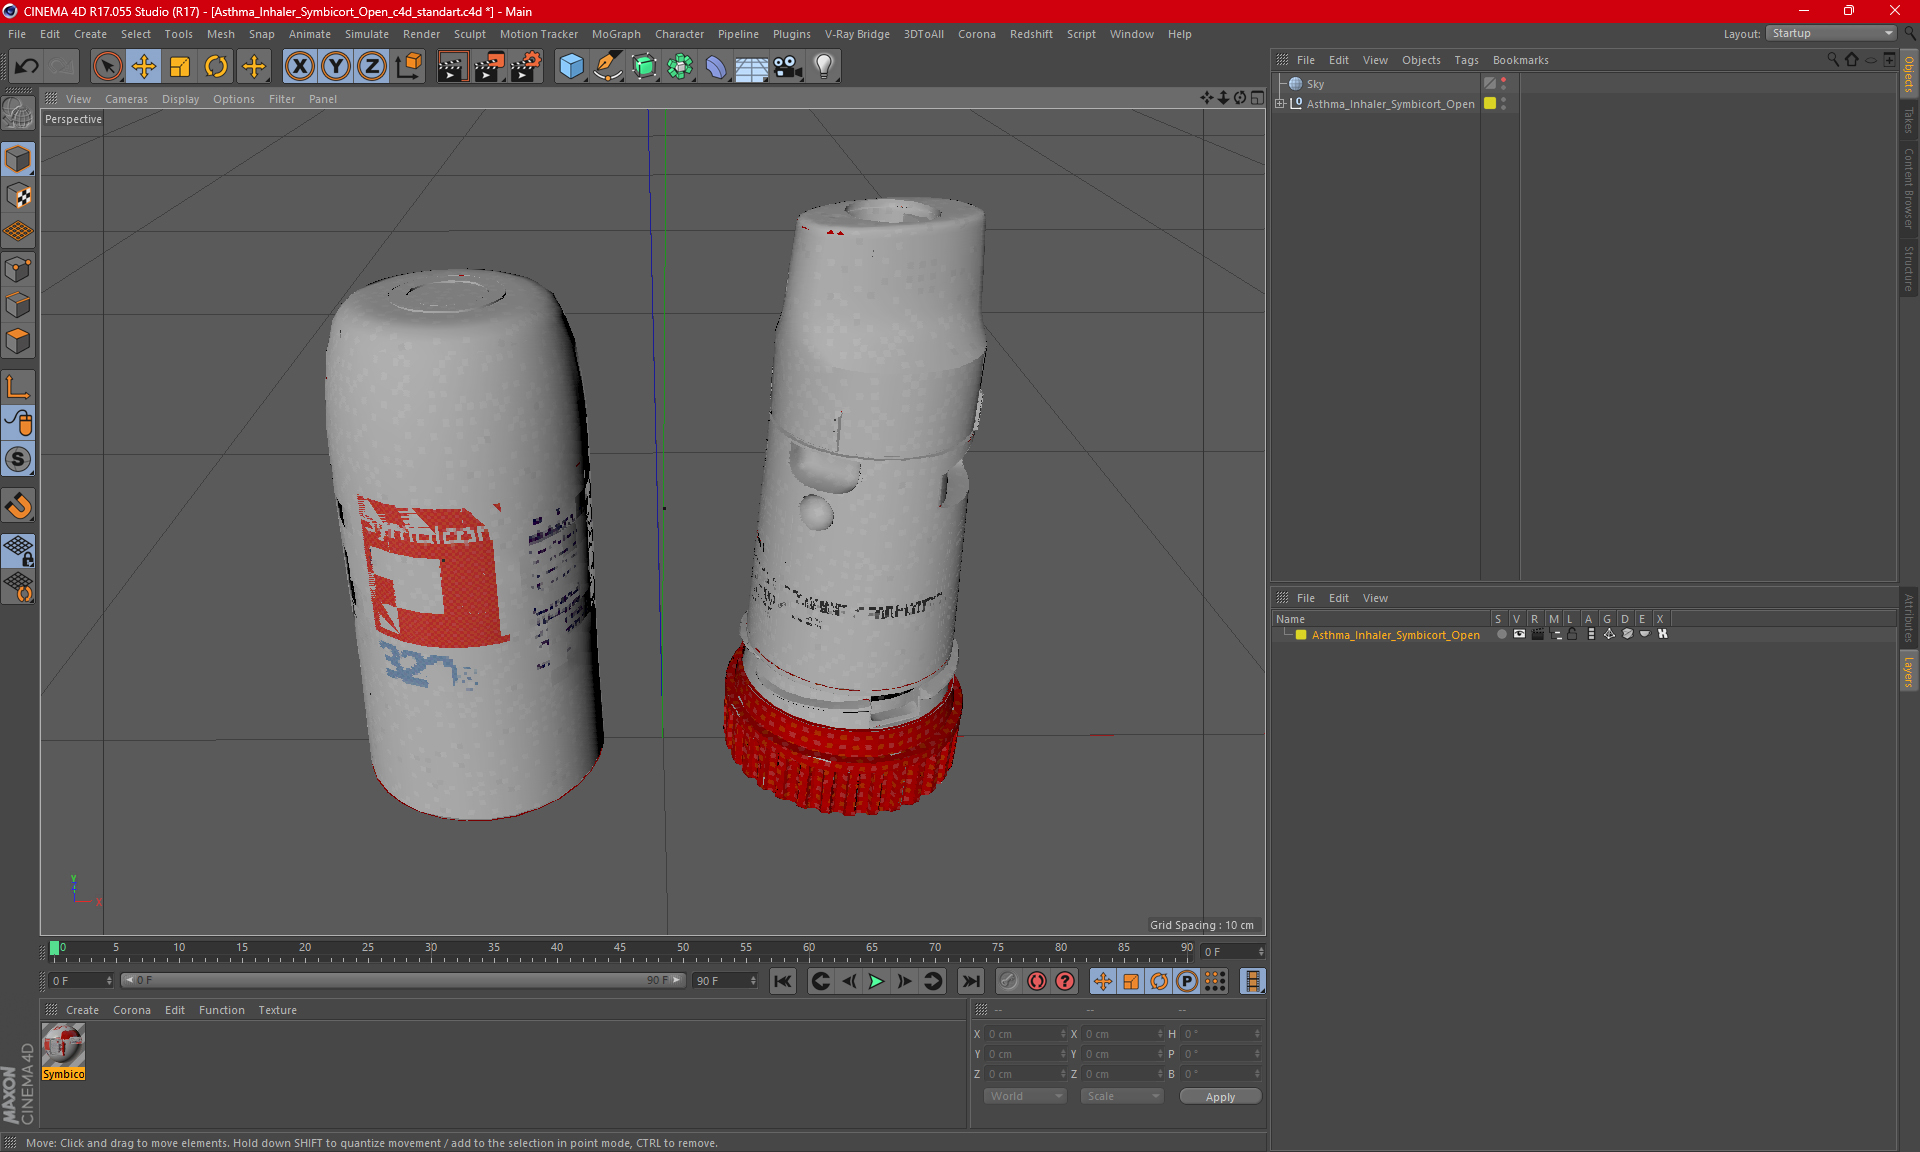1920x1152 pixels.
Task: Toggle Z axis lock
Action: (x=372, y=67)
